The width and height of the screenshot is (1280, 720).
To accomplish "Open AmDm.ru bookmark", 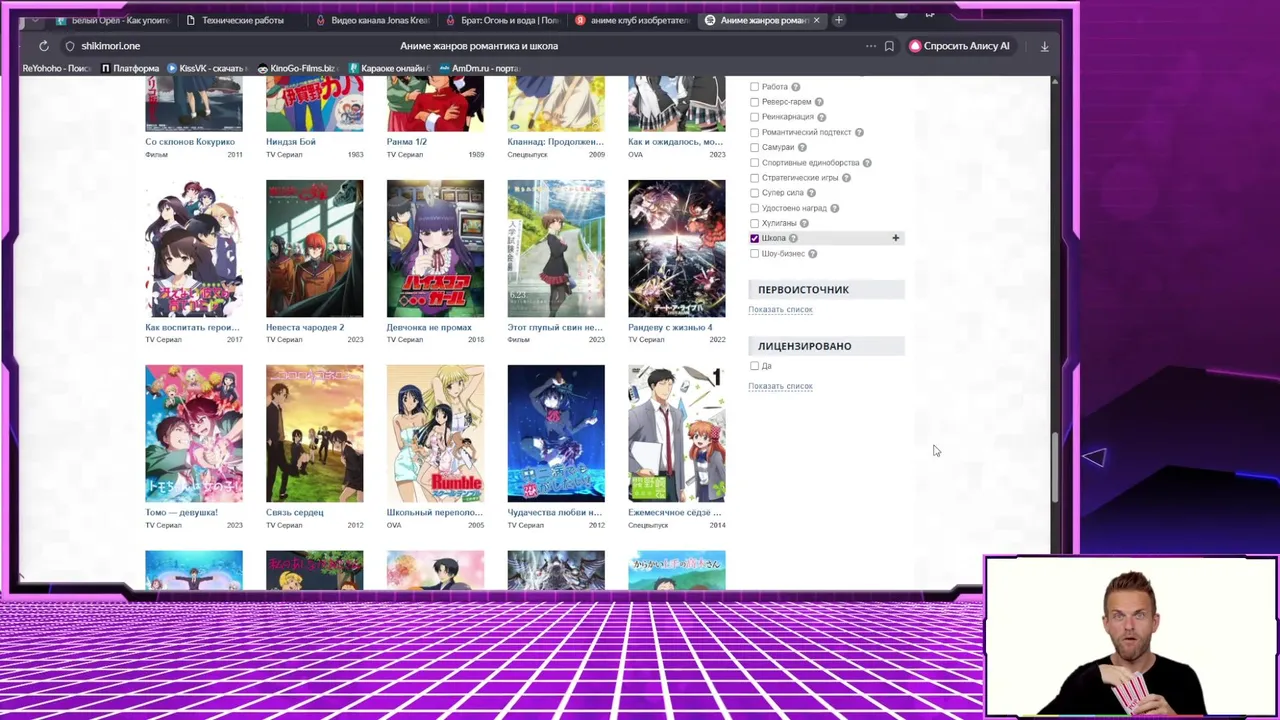I will tap(479, 68).
